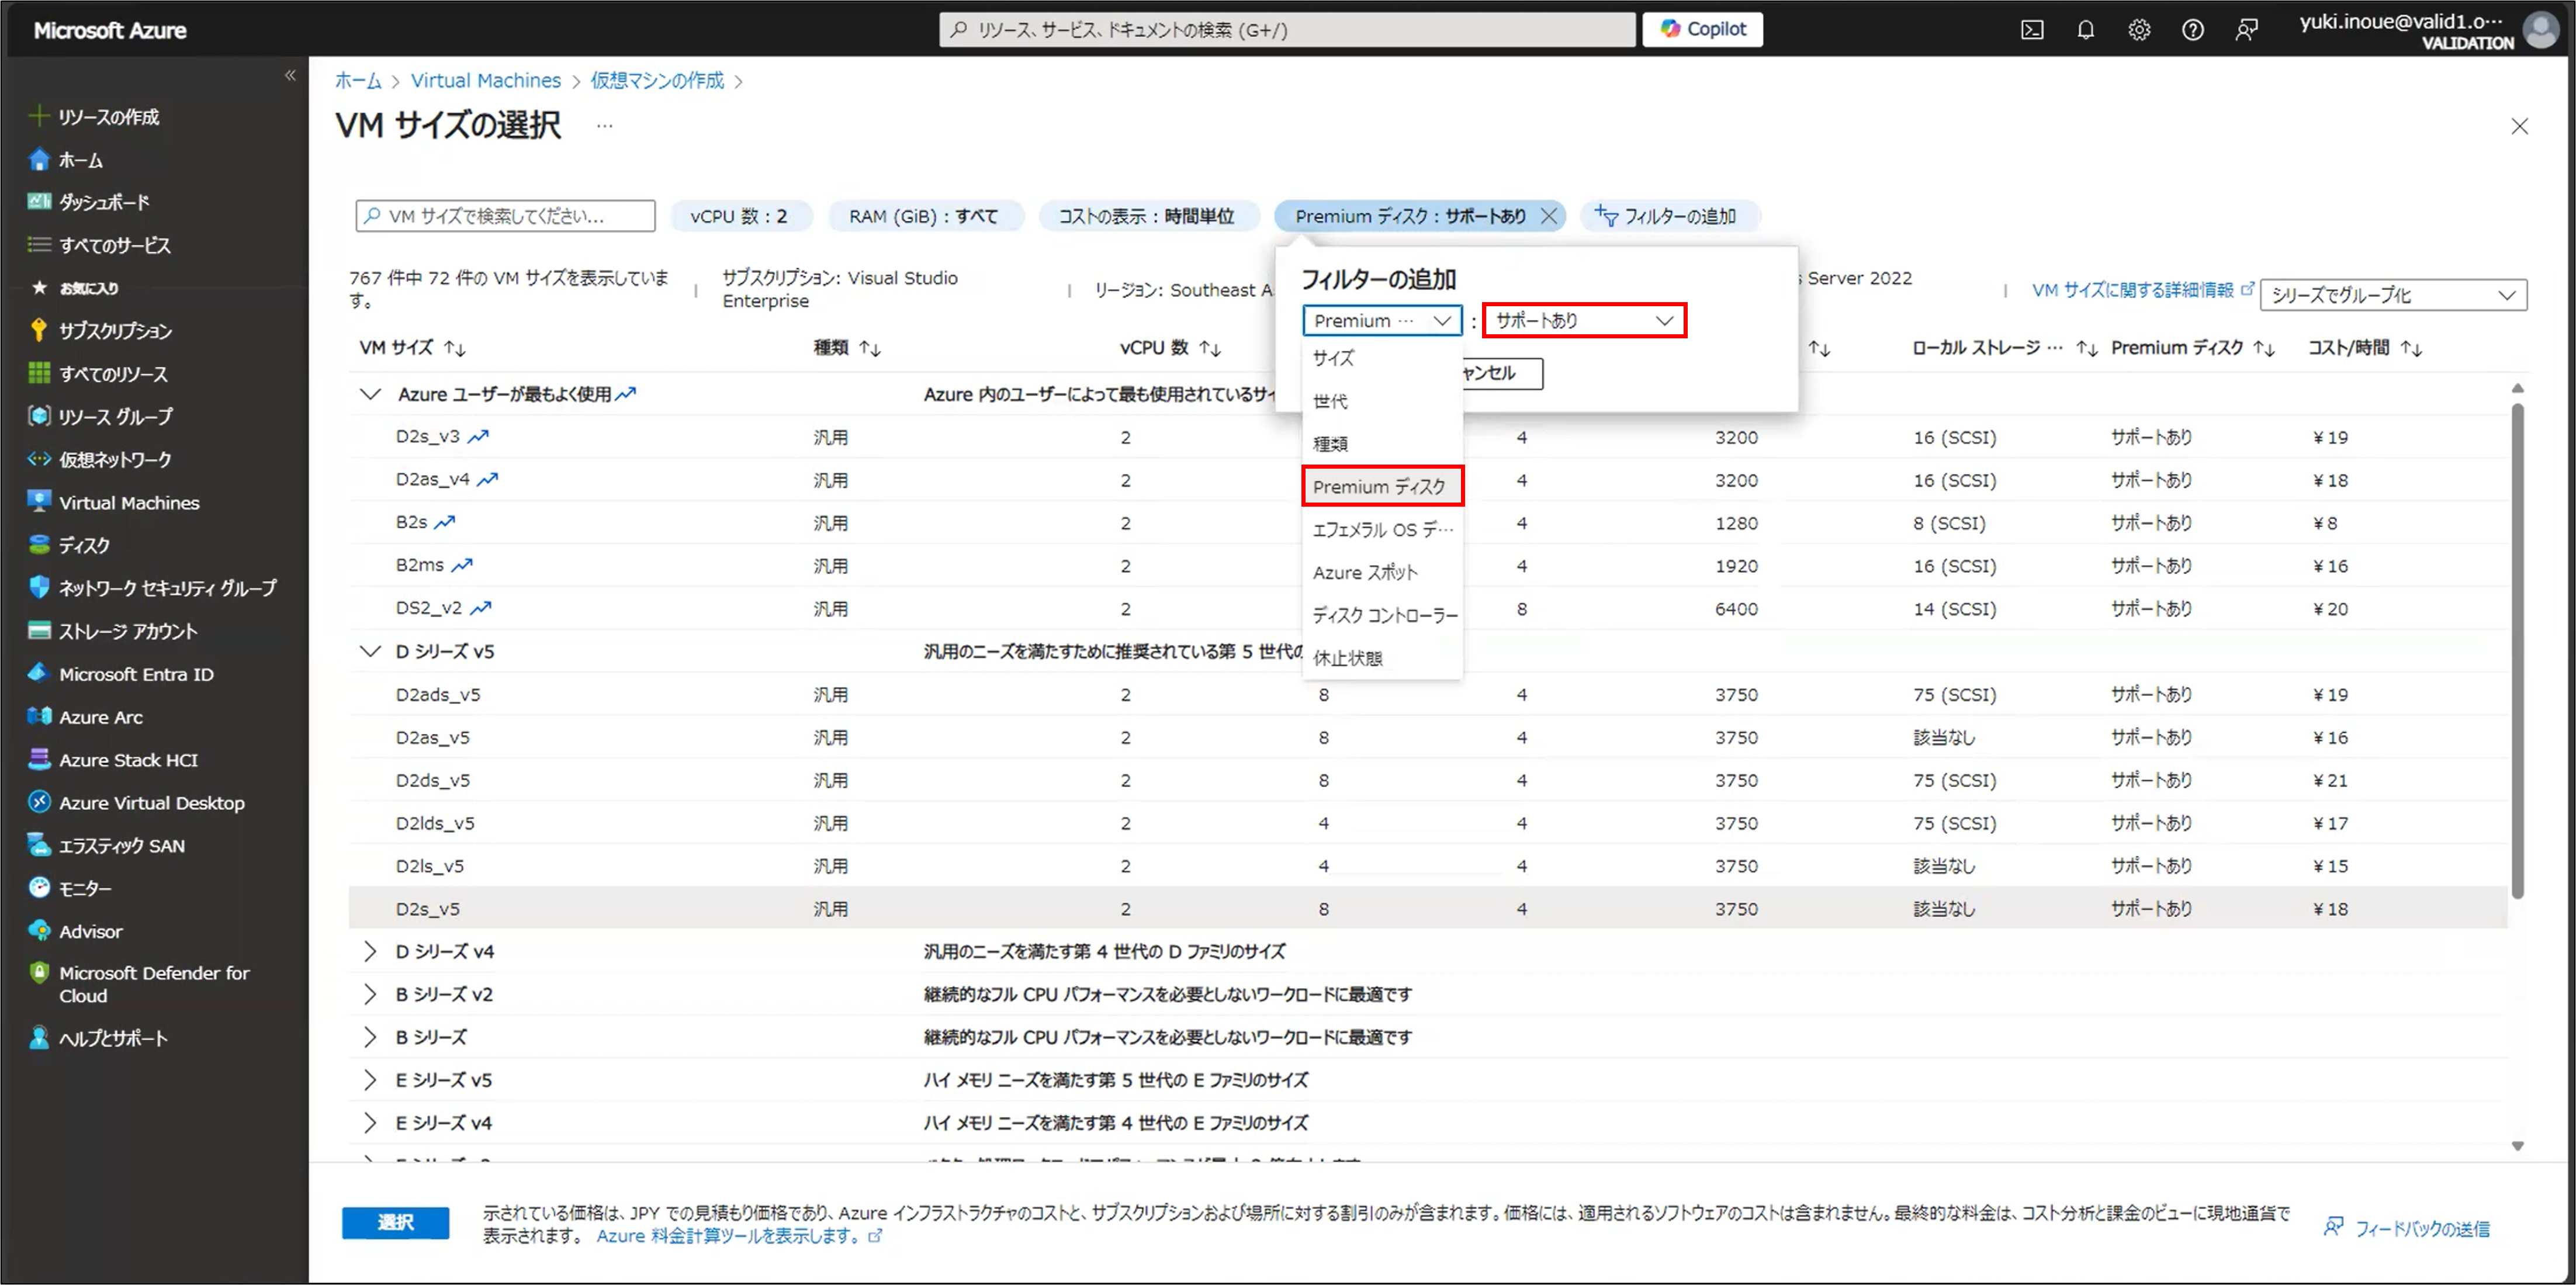The width and height of the screenshot is (2576, 1285).
Task: Click the top portal search box
Action: click(x=1287, y=30)
